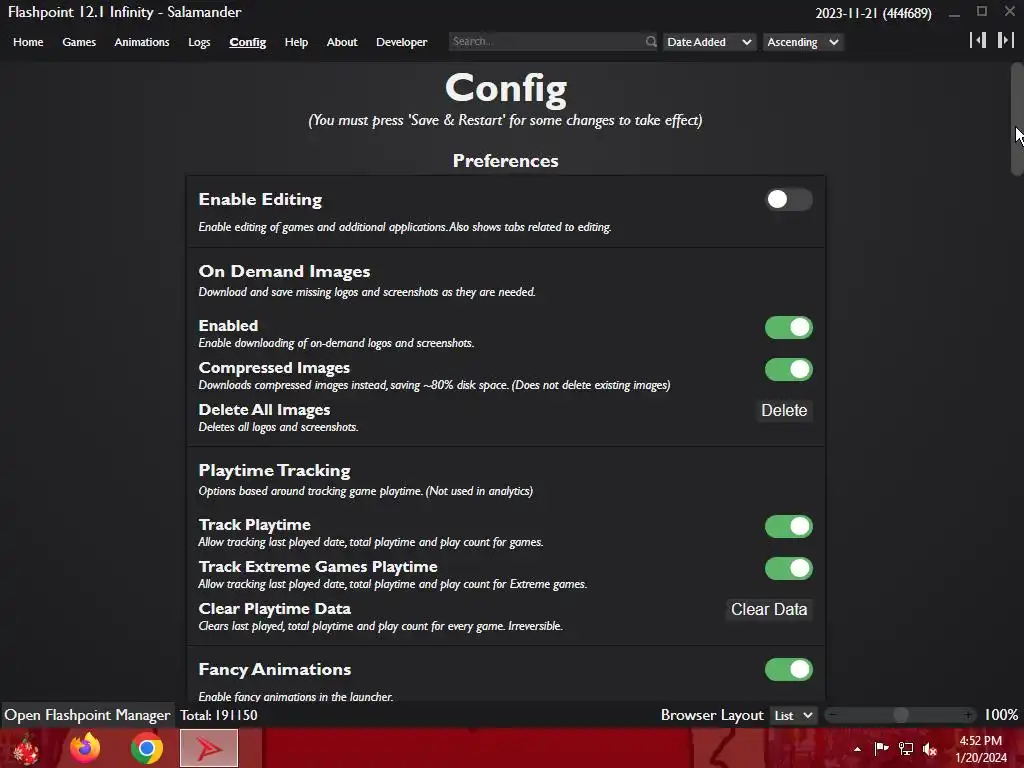
Task: Go to the Home tab
Action: click(x=28, y=42)
